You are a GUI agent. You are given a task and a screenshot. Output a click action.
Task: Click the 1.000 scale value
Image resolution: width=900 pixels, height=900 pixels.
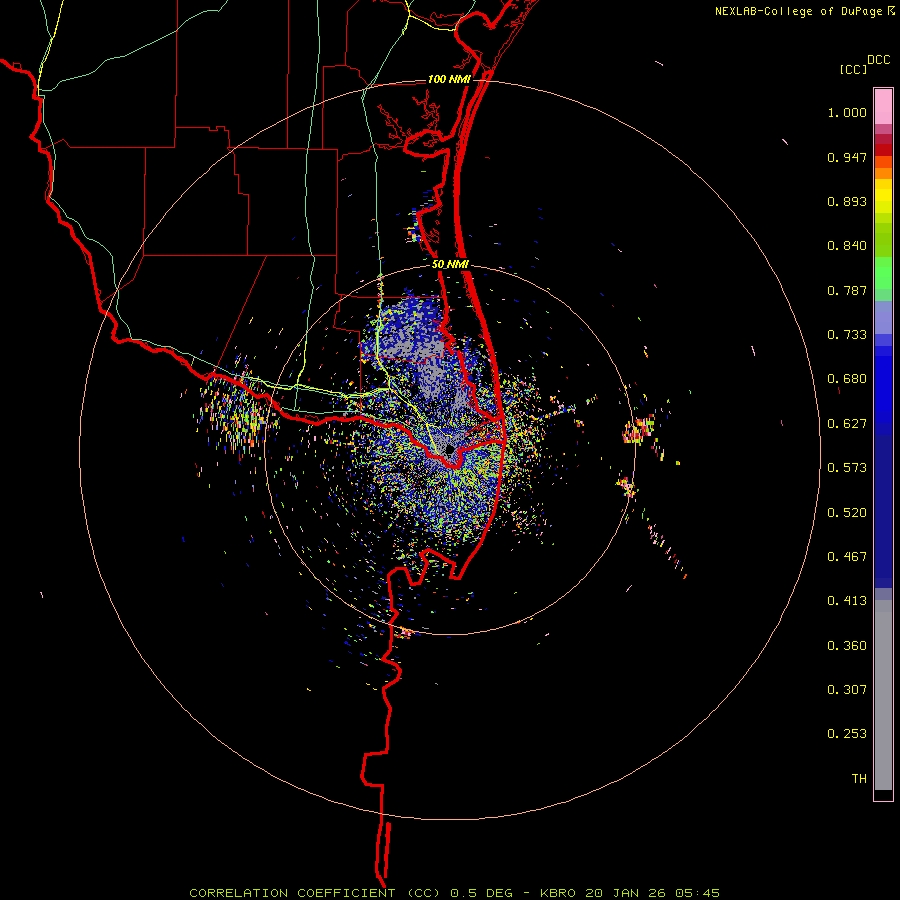[x=847, y=112]
